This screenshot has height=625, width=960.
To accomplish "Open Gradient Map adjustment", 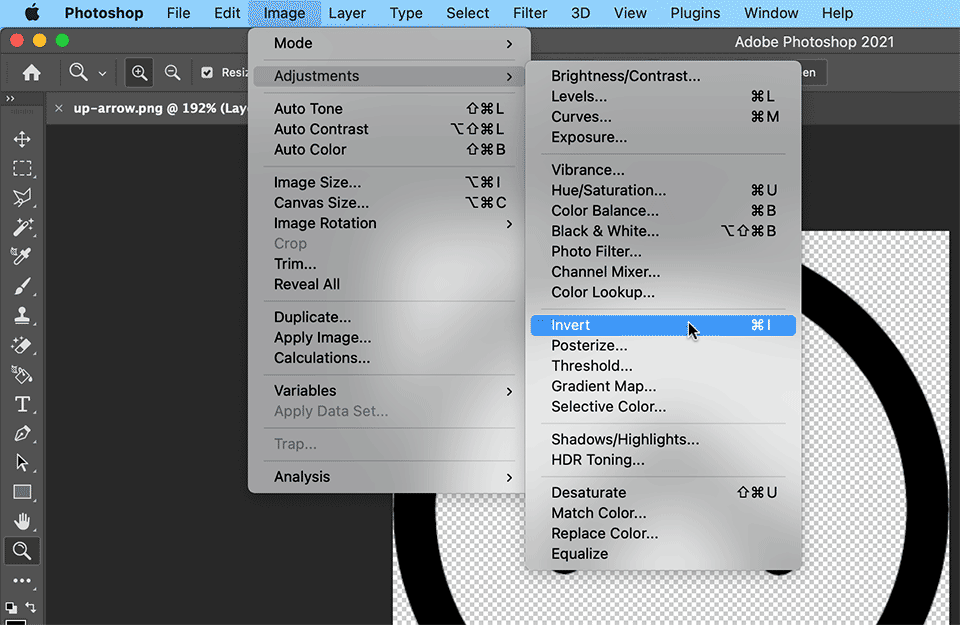I will (x=663, y=386).
